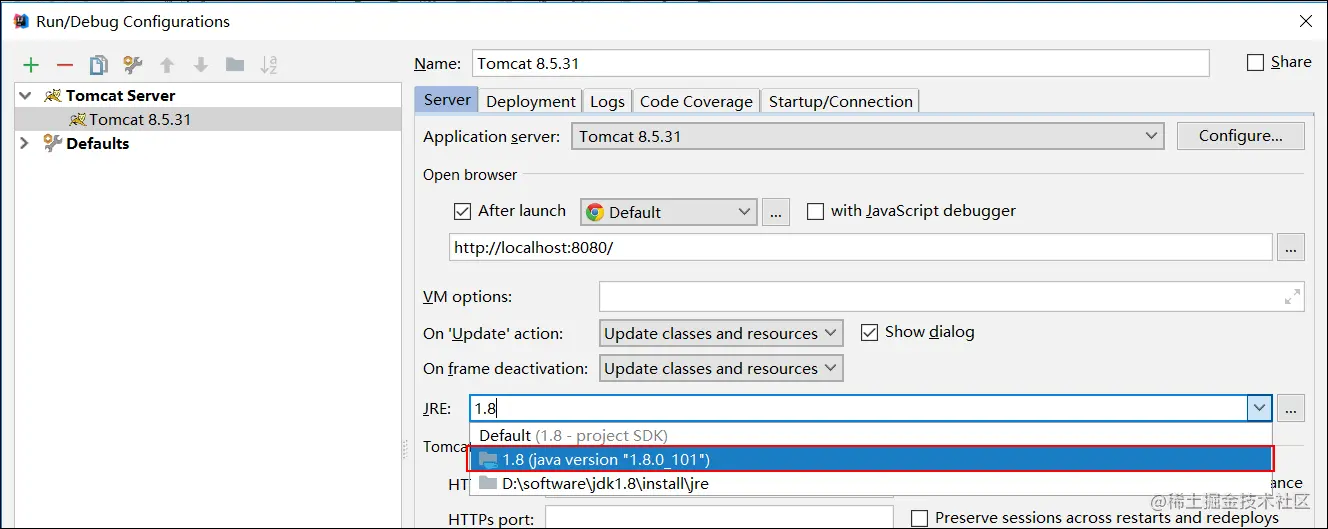Toggle Preserve sessions across restarts checkbox
The image size is (1328, 529).
tap(920, 518)
